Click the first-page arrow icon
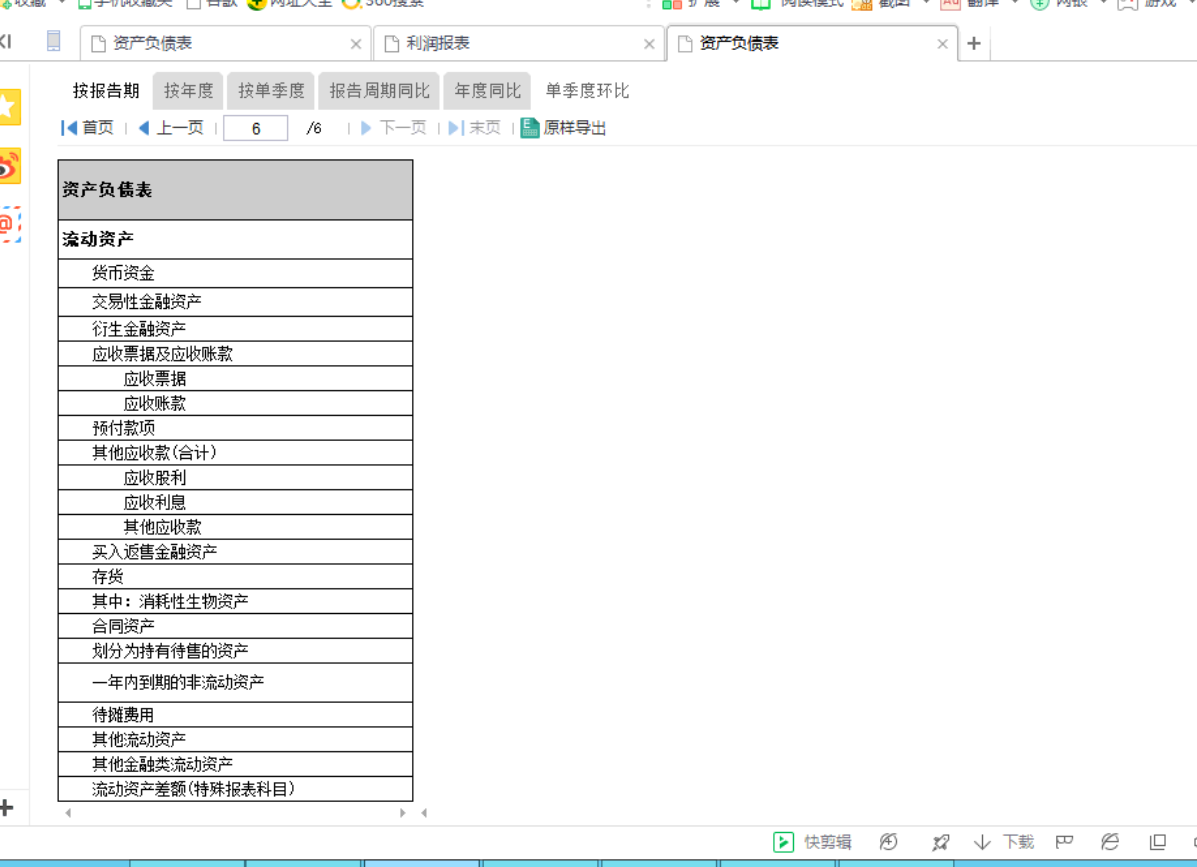Screen dimensions: 1197x867 (69, 127)
